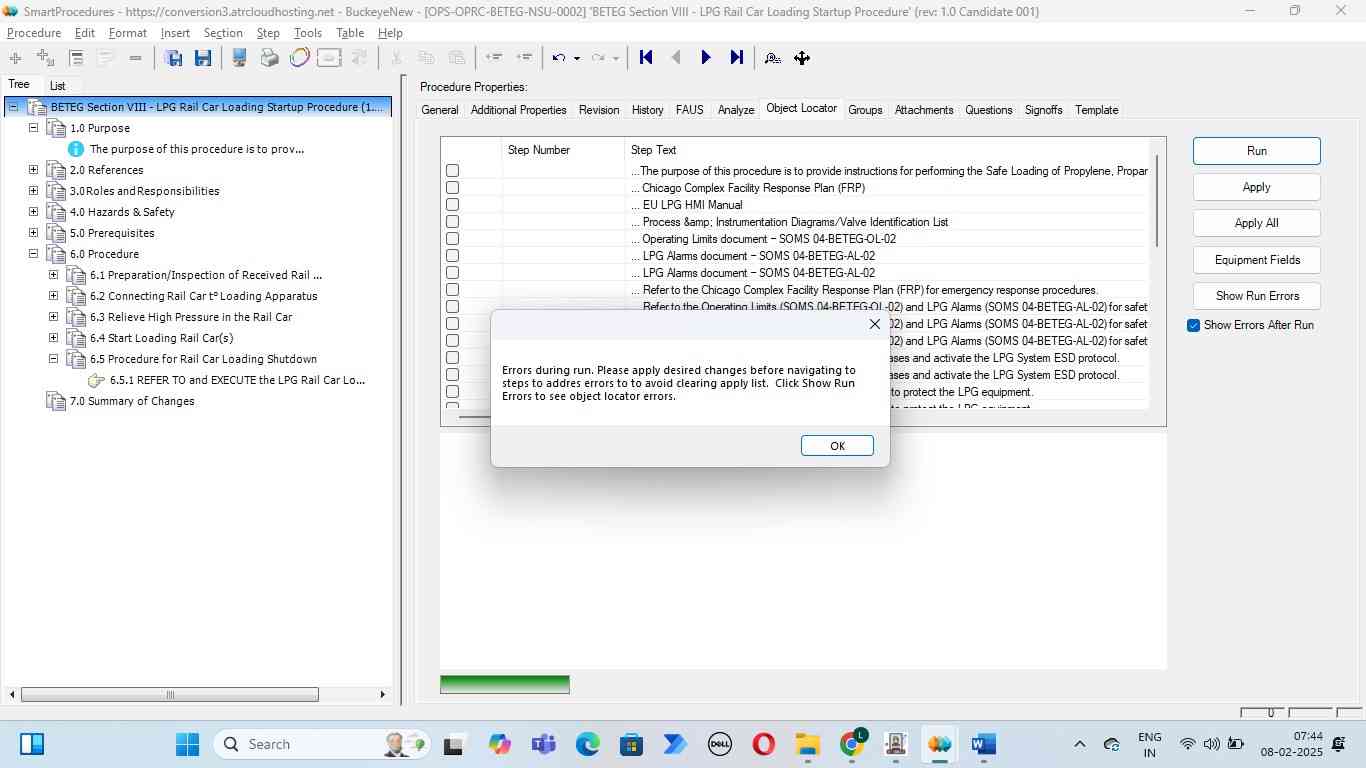Click the tree panel horizontal scrollbar thumb
Viewport: 1366px width, 768px height.
(170, 695)
